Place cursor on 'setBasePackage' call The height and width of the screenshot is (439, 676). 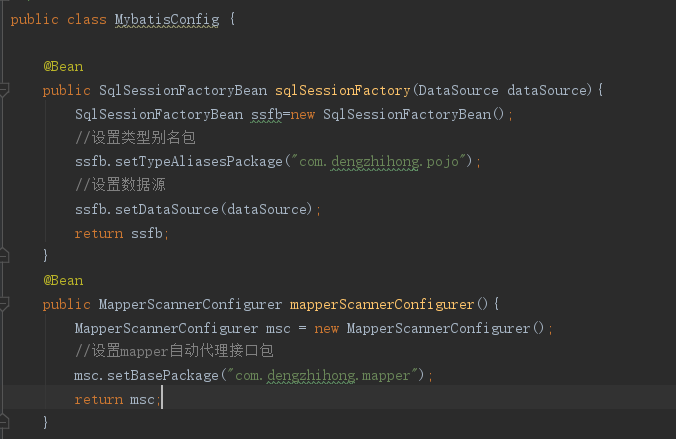click(x=163, y=376)
